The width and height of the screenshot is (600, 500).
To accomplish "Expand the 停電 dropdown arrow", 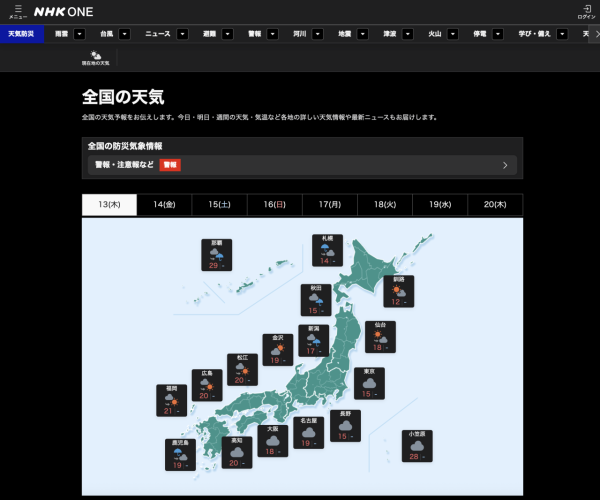I will pyautogui.click(x=498, y=34).
